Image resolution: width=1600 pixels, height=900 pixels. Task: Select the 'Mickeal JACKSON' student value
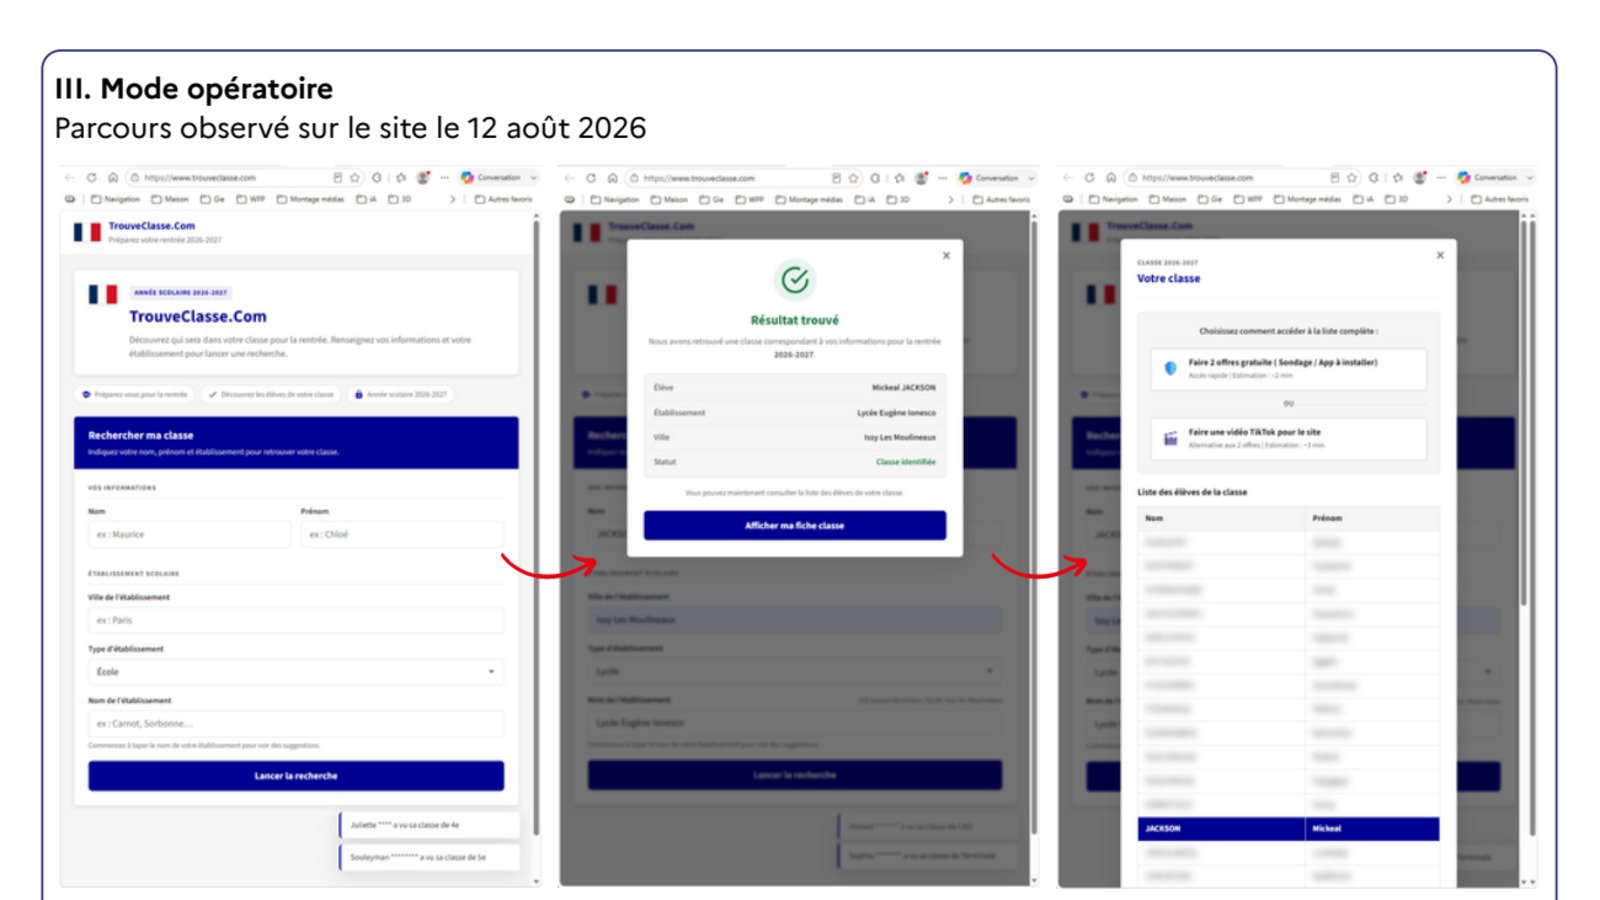(903, 387)
